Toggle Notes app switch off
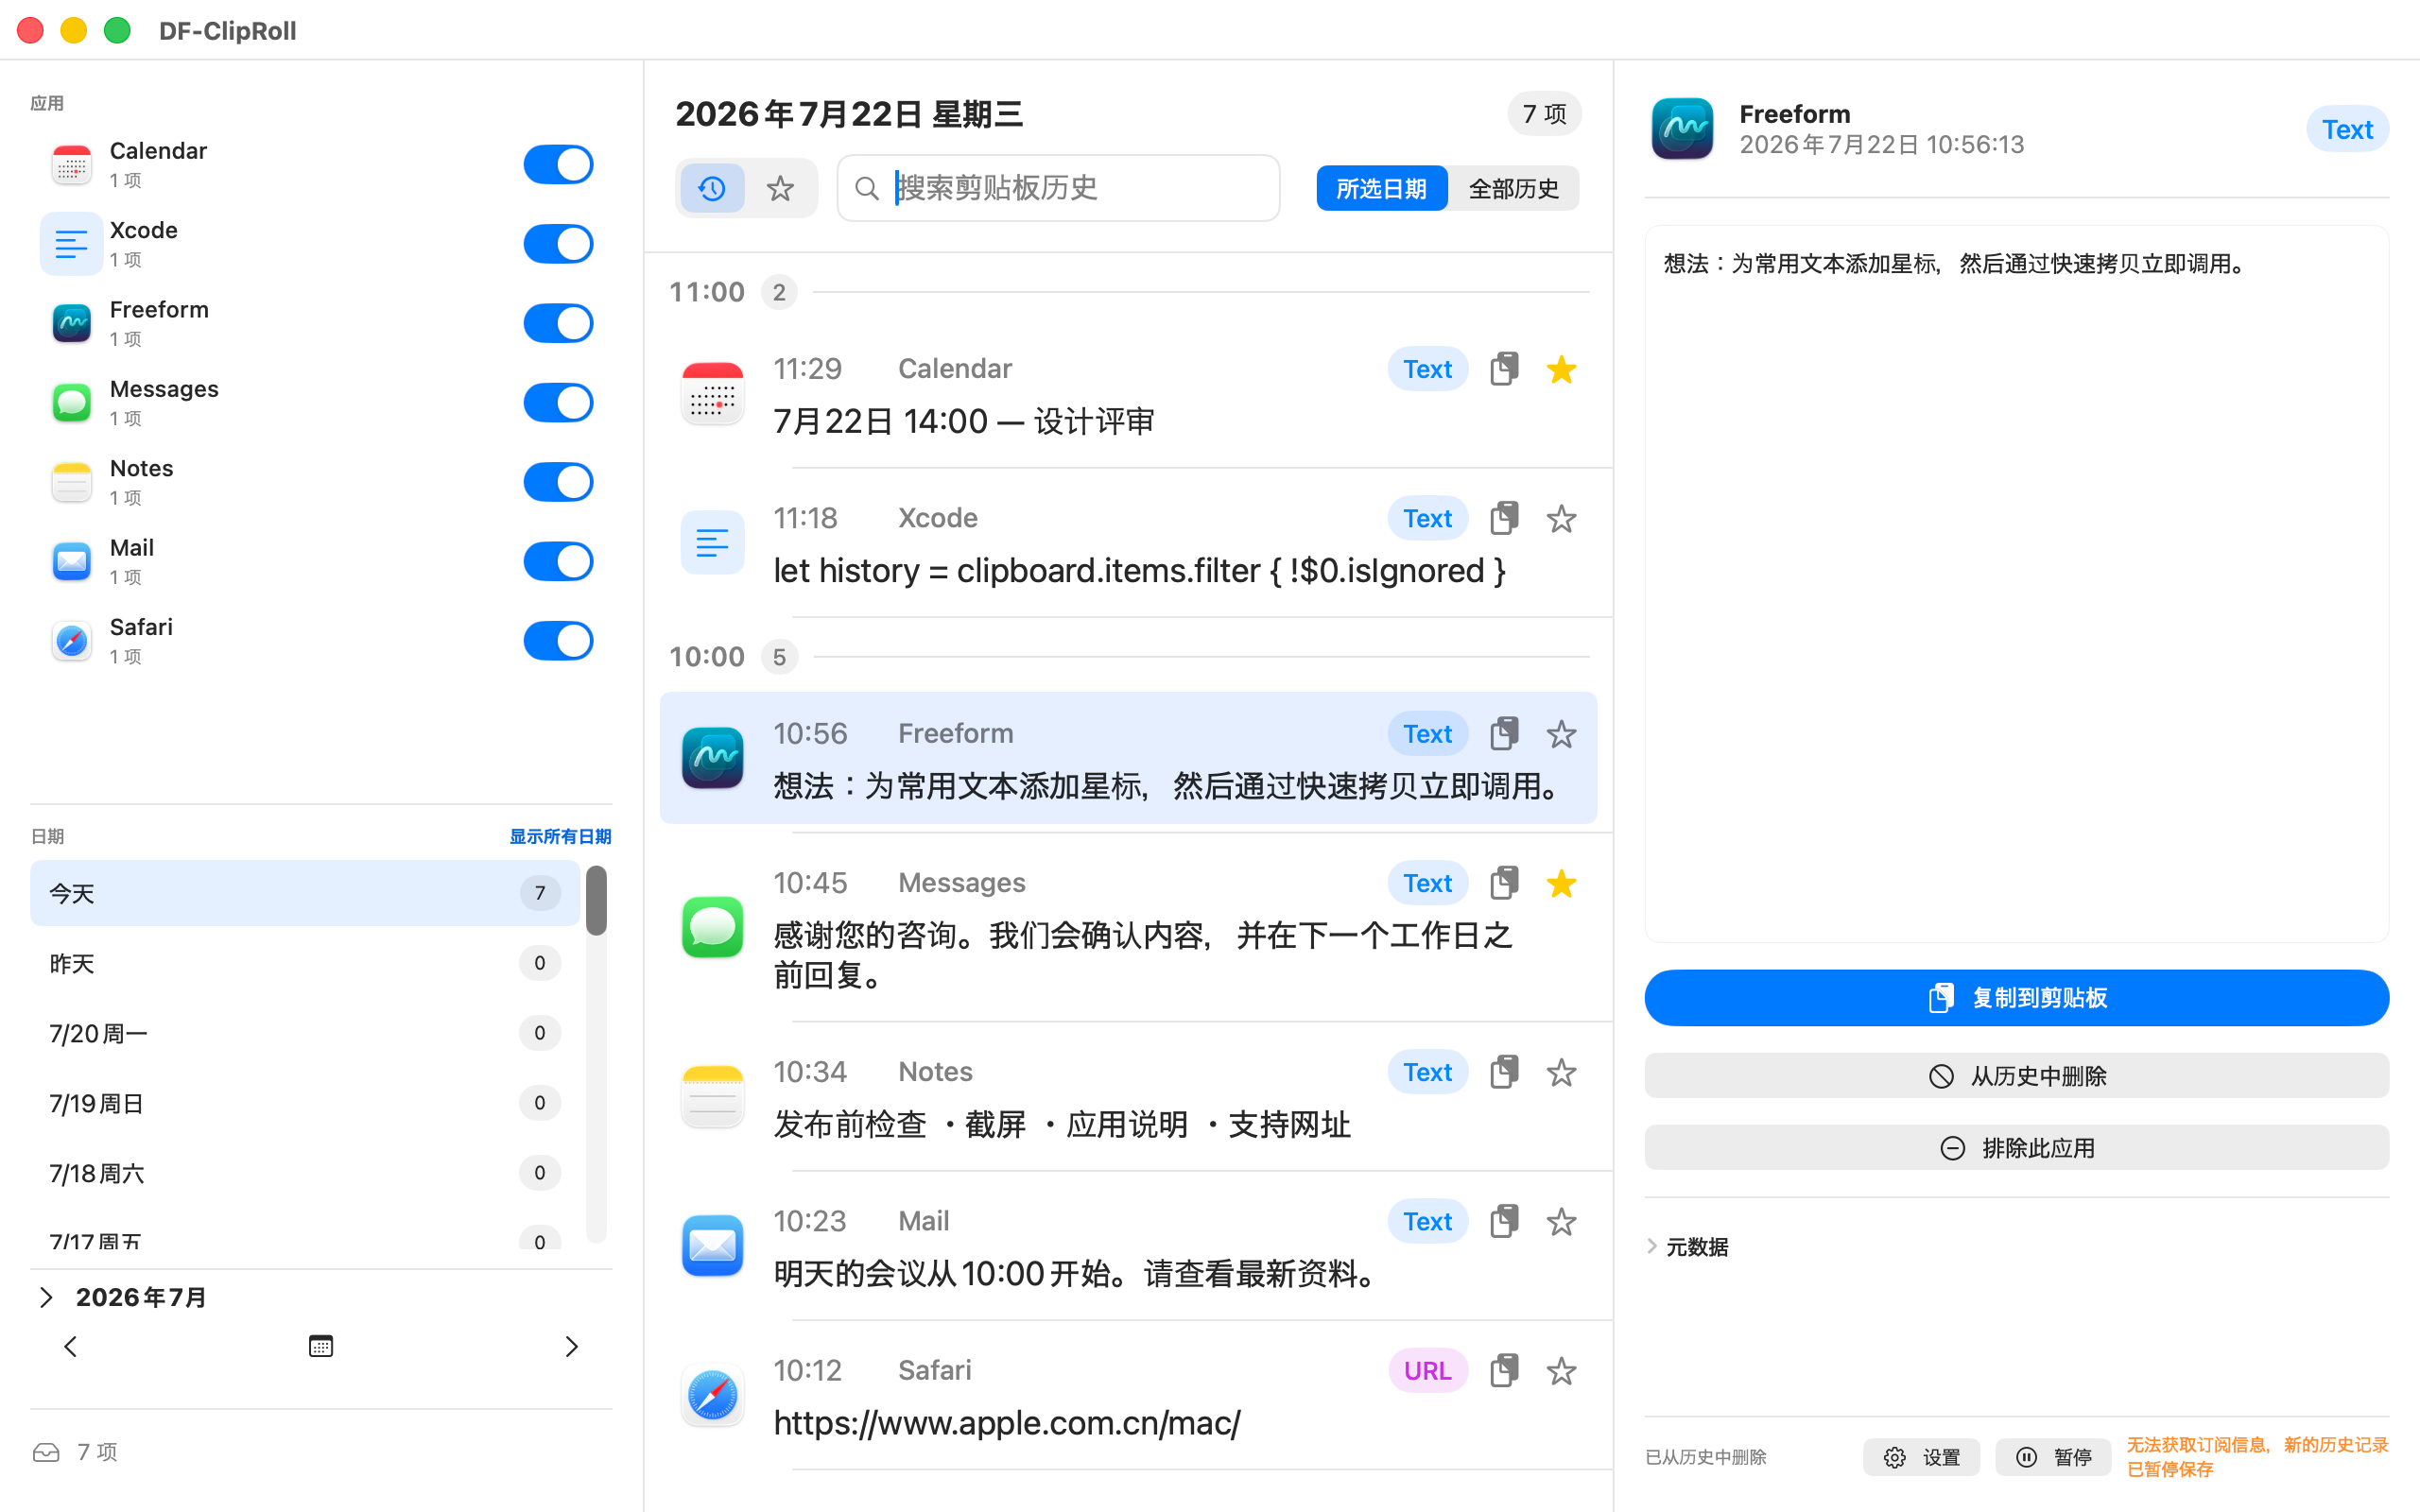 click(x=558, y=482)
